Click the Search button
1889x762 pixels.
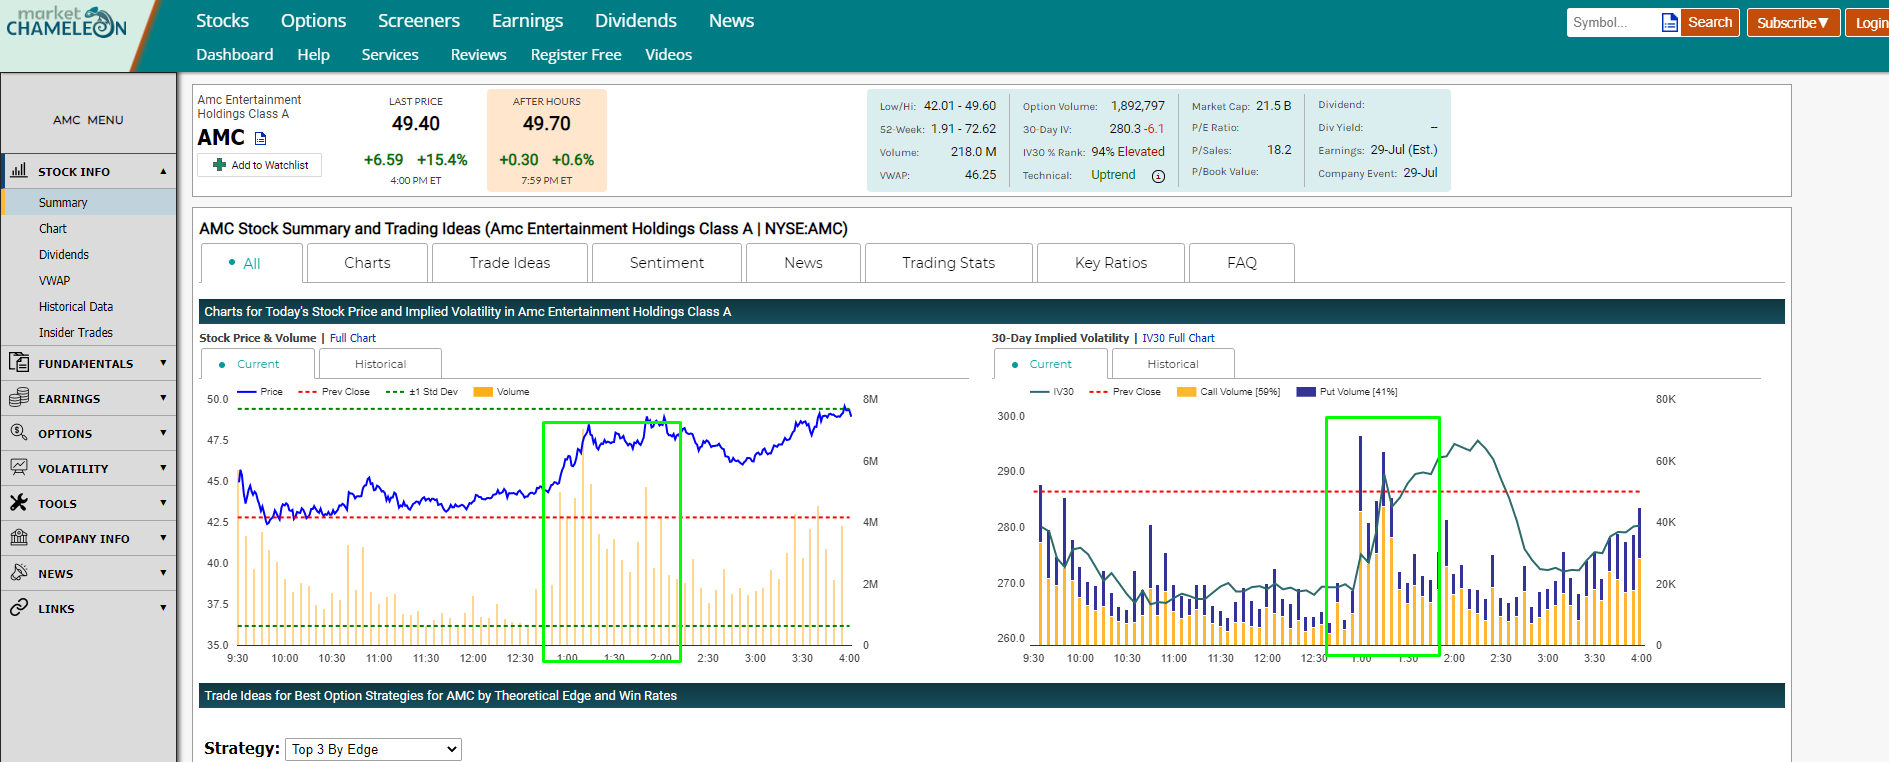pyautogui.click(x=1710, y=22)
